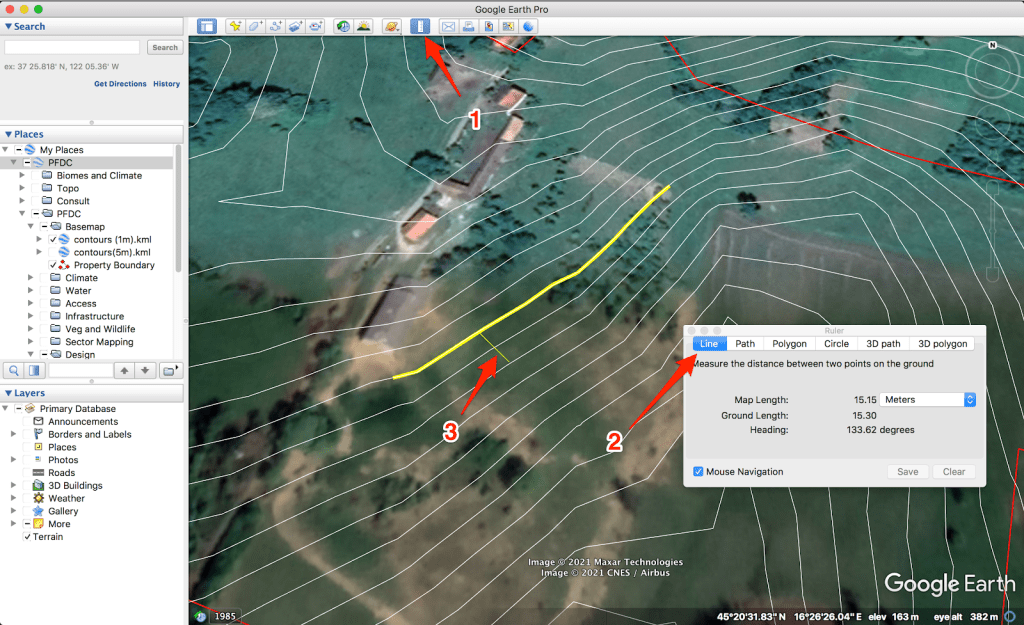Open the Meters unit dropdown
This screenshot has width=1024, height=625.
tap(927, 400)
